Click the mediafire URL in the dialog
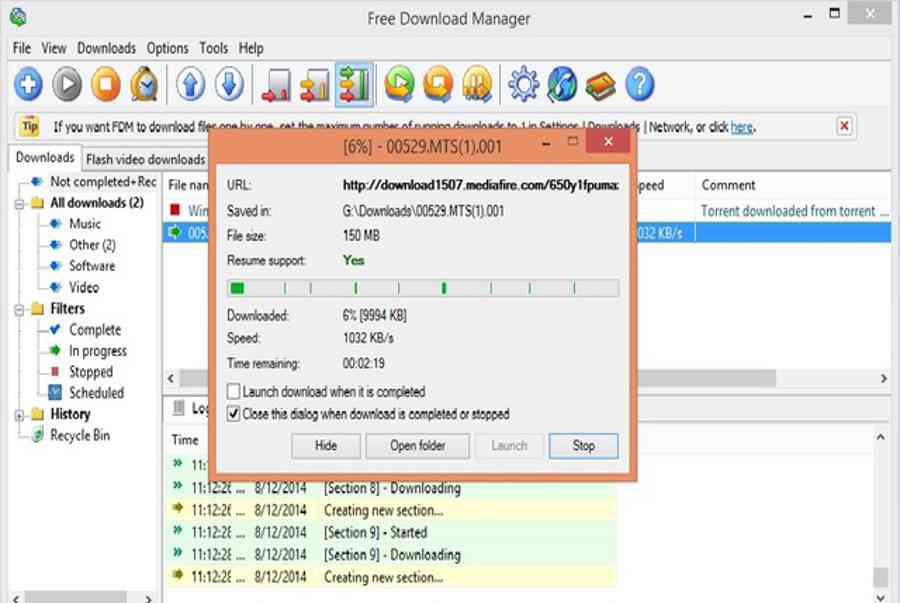900x603 pixels. (480, 185)
